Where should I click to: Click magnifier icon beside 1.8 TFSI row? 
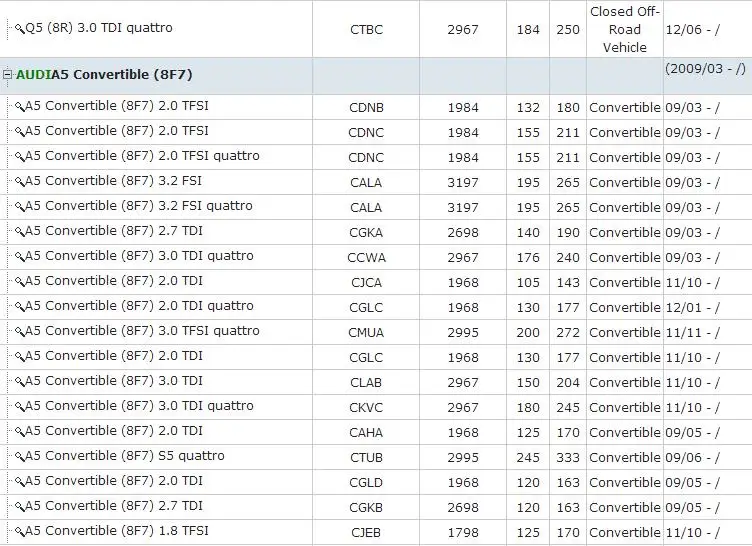(20, 531)
